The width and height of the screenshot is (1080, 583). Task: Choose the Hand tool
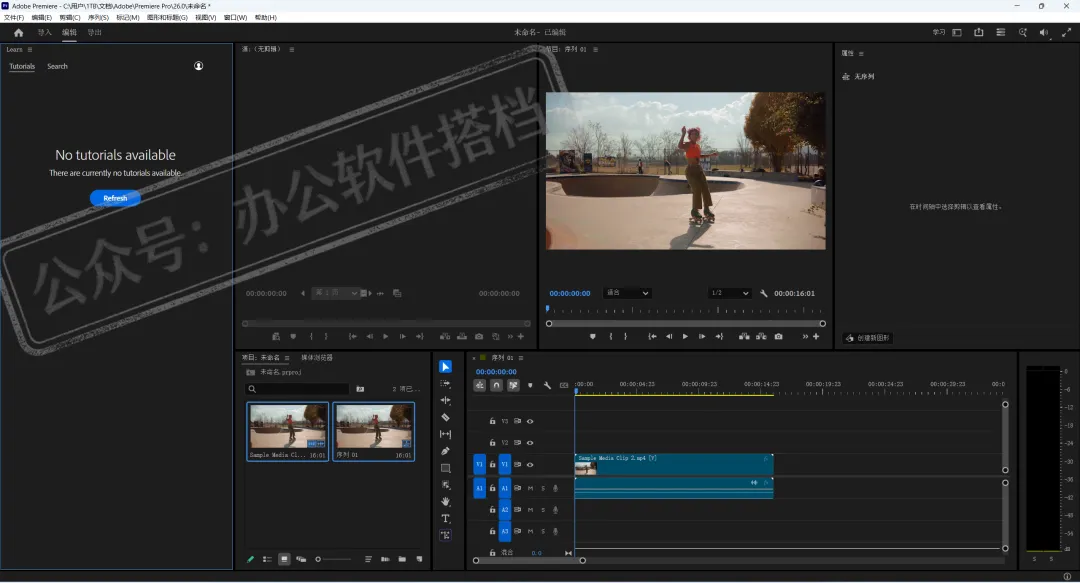(445, 502)
